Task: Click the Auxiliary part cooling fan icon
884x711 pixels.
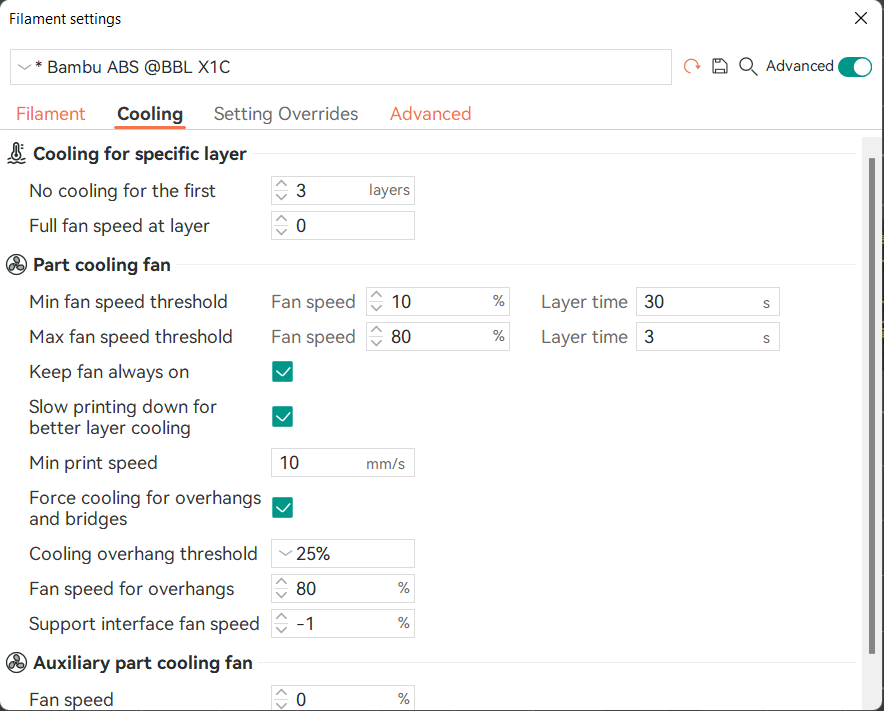Action: (16, 662)
